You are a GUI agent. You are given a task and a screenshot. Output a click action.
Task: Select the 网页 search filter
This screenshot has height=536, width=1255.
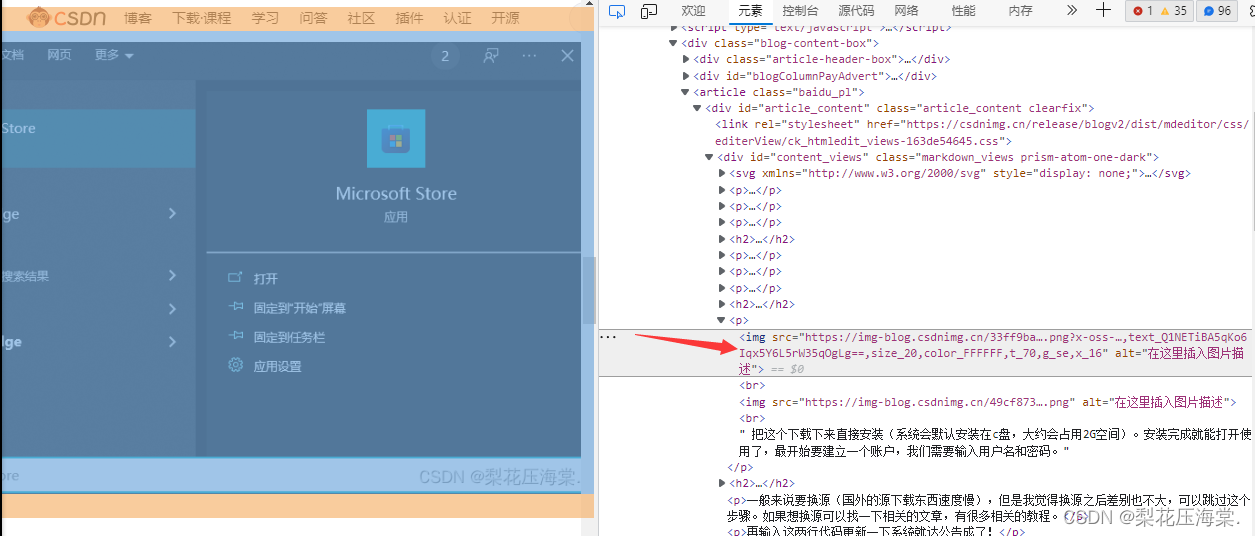[x=60, y=55]
